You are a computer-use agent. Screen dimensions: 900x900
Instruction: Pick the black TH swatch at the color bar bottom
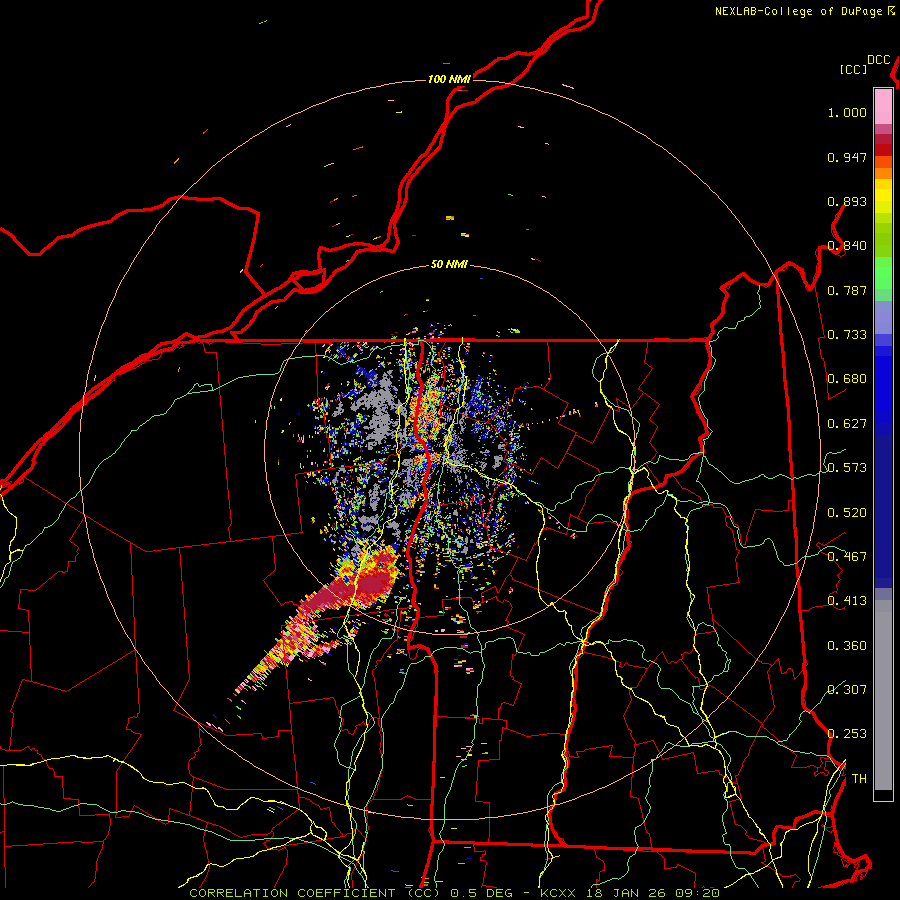[883, 795]
